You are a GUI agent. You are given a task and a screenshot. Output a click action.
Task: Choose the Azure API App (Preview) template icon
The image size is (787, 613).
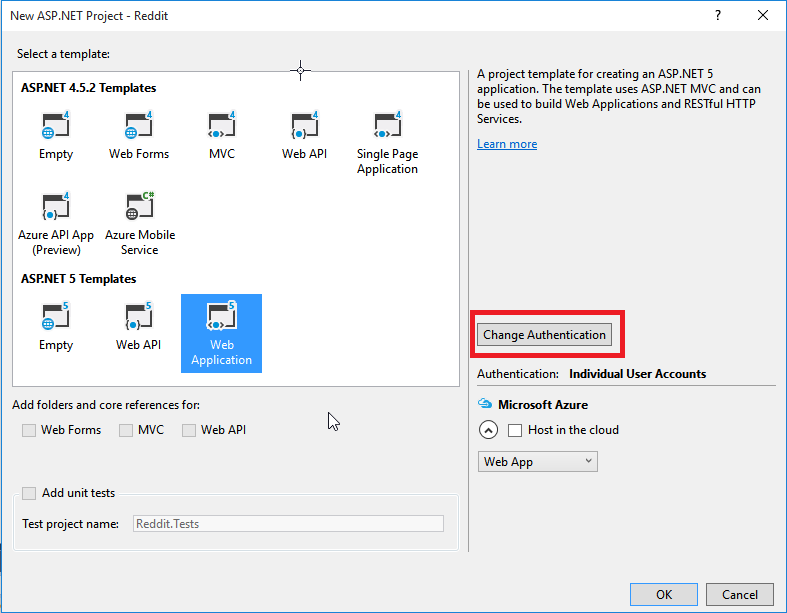(x=56, y=206)
